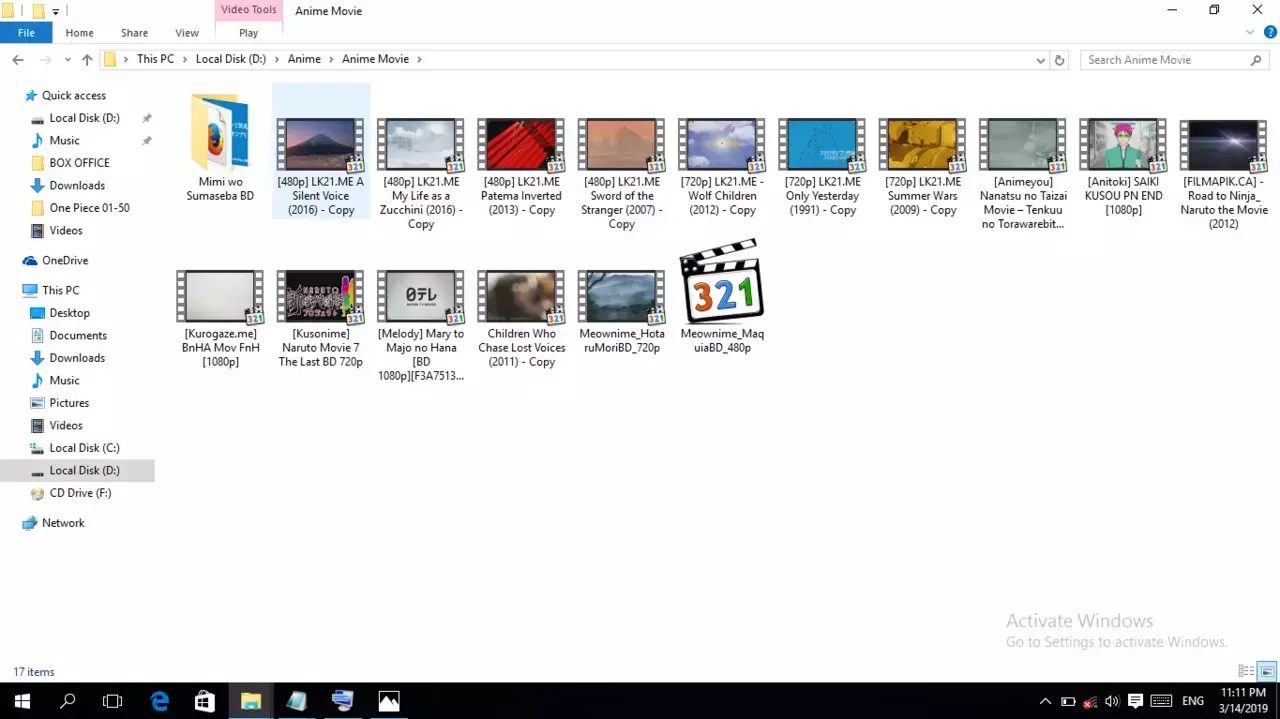
Task: Refresh the current folder view
Action: tap(1060, 60)
